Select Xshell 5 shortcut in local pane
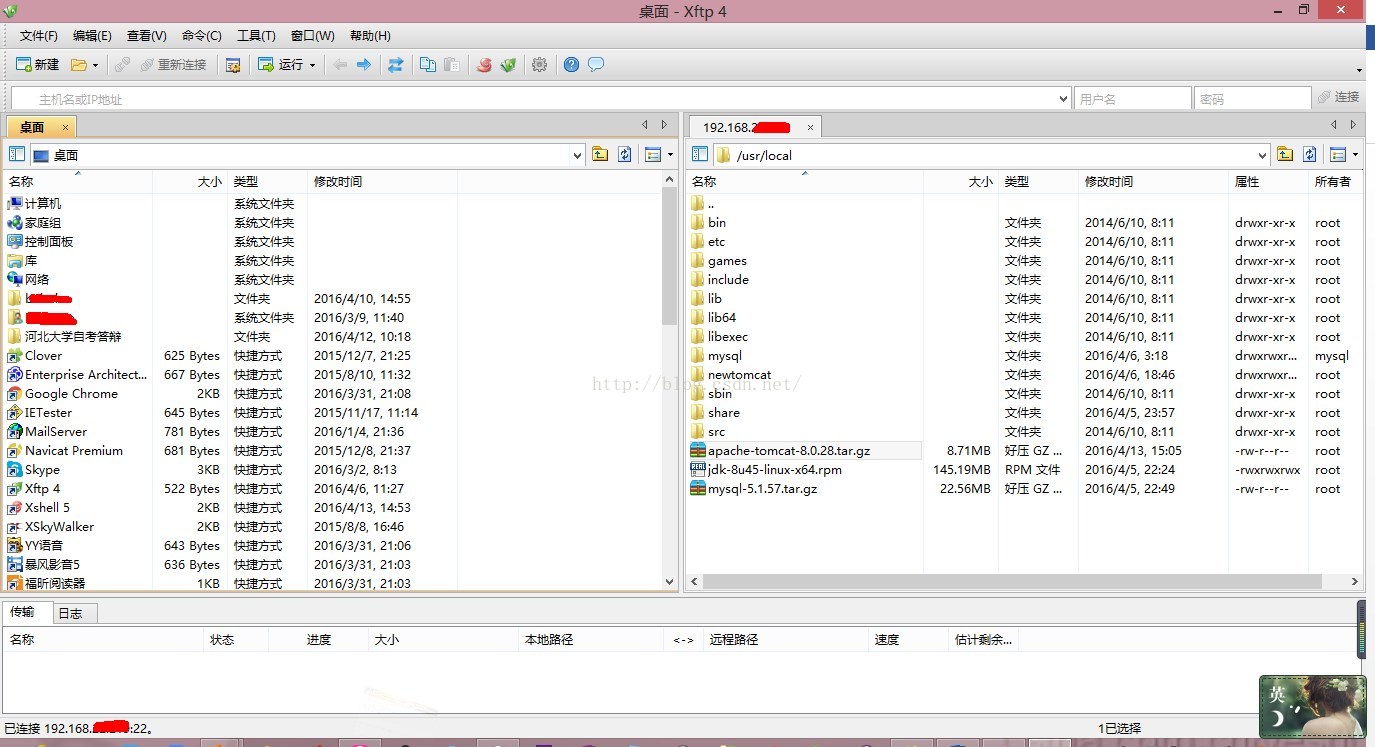 47,508
